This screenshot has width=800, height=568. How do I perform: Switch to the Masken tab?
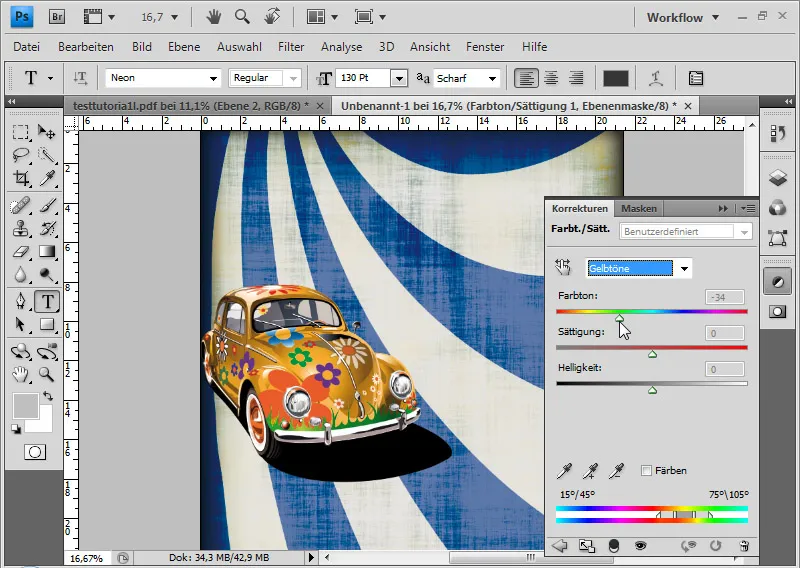point(639,208)
